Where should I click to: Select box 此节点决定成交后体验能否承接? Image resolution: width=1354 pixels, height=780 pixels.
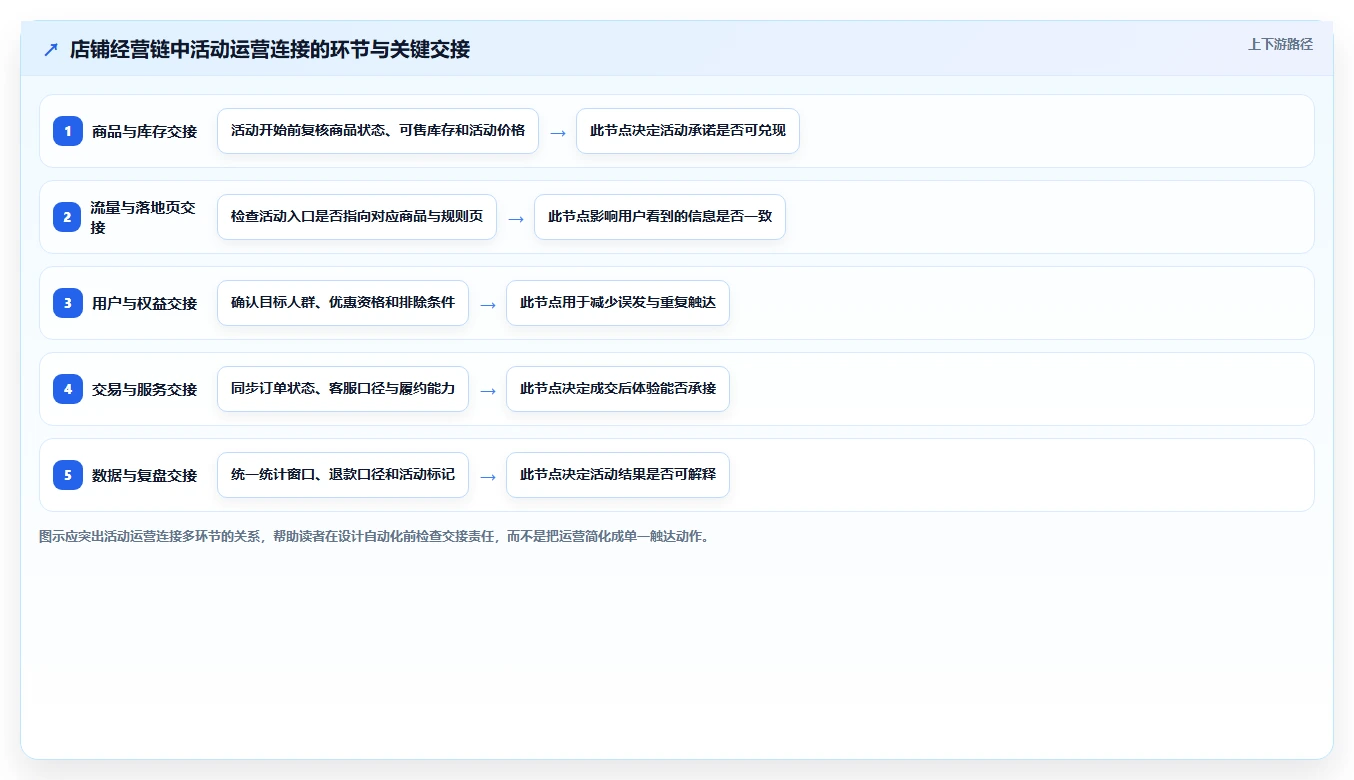[x=618, y=389]
